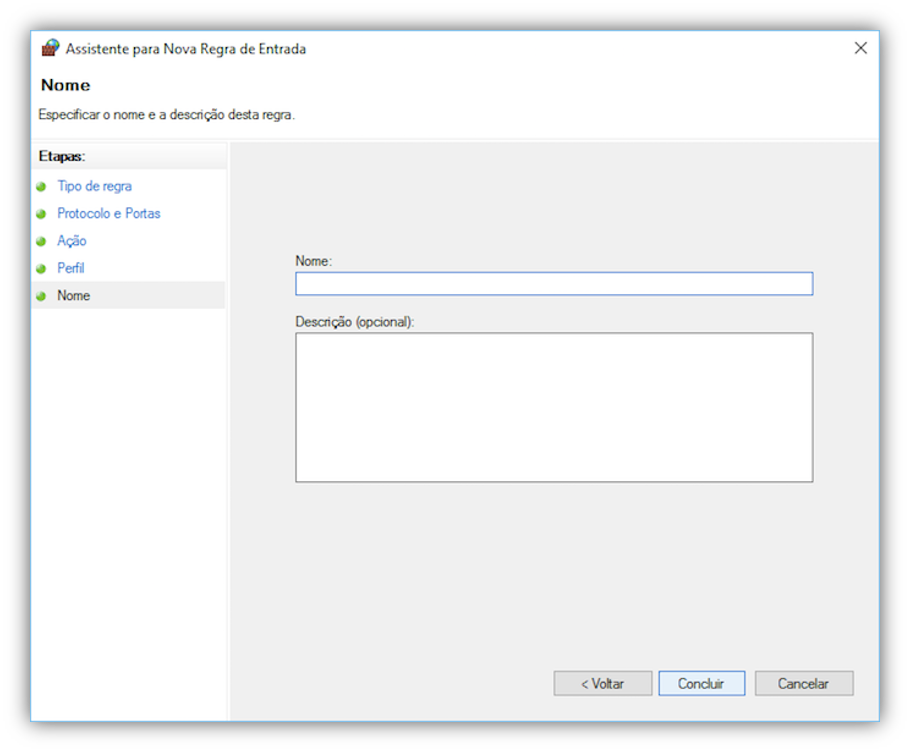This screenshot has width=910, height=752.
Task: Click the "Nome:" field label
Action: [x=313, y=261]
